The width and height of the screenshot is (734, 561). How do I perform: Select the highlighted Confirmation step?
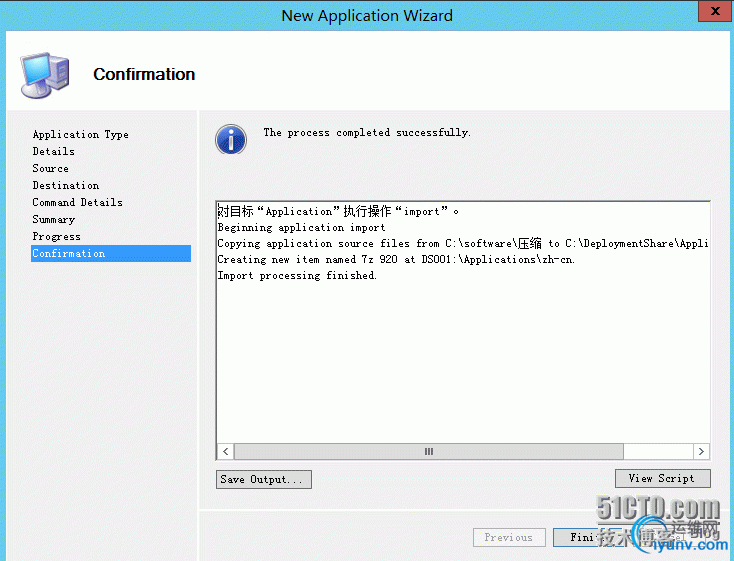click(111, 253)
